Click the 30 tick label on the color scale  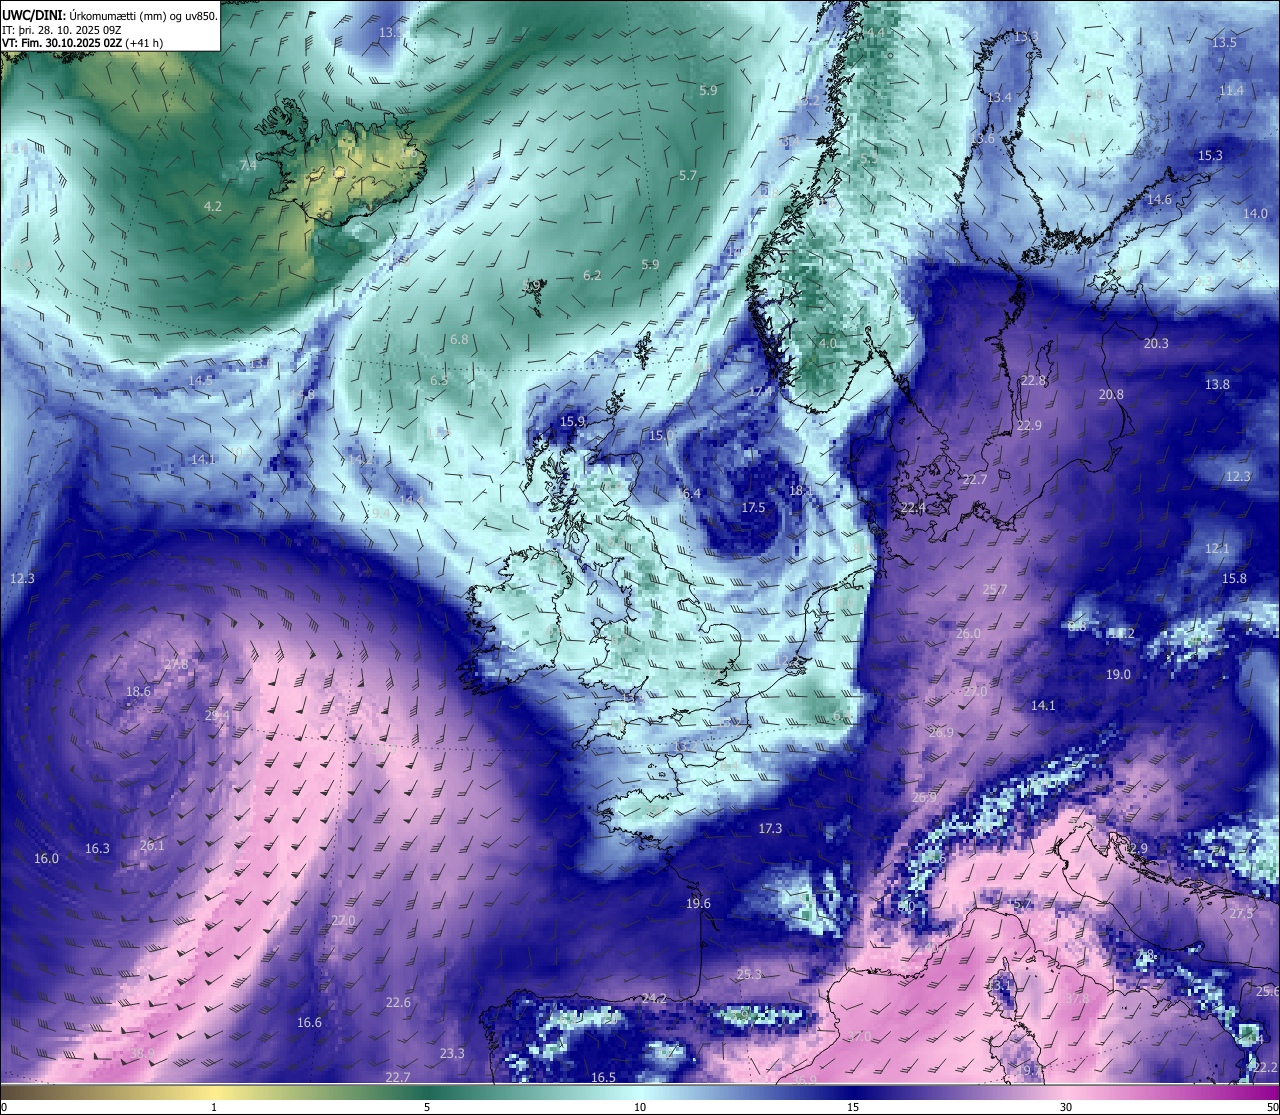pos(1066,1107)
